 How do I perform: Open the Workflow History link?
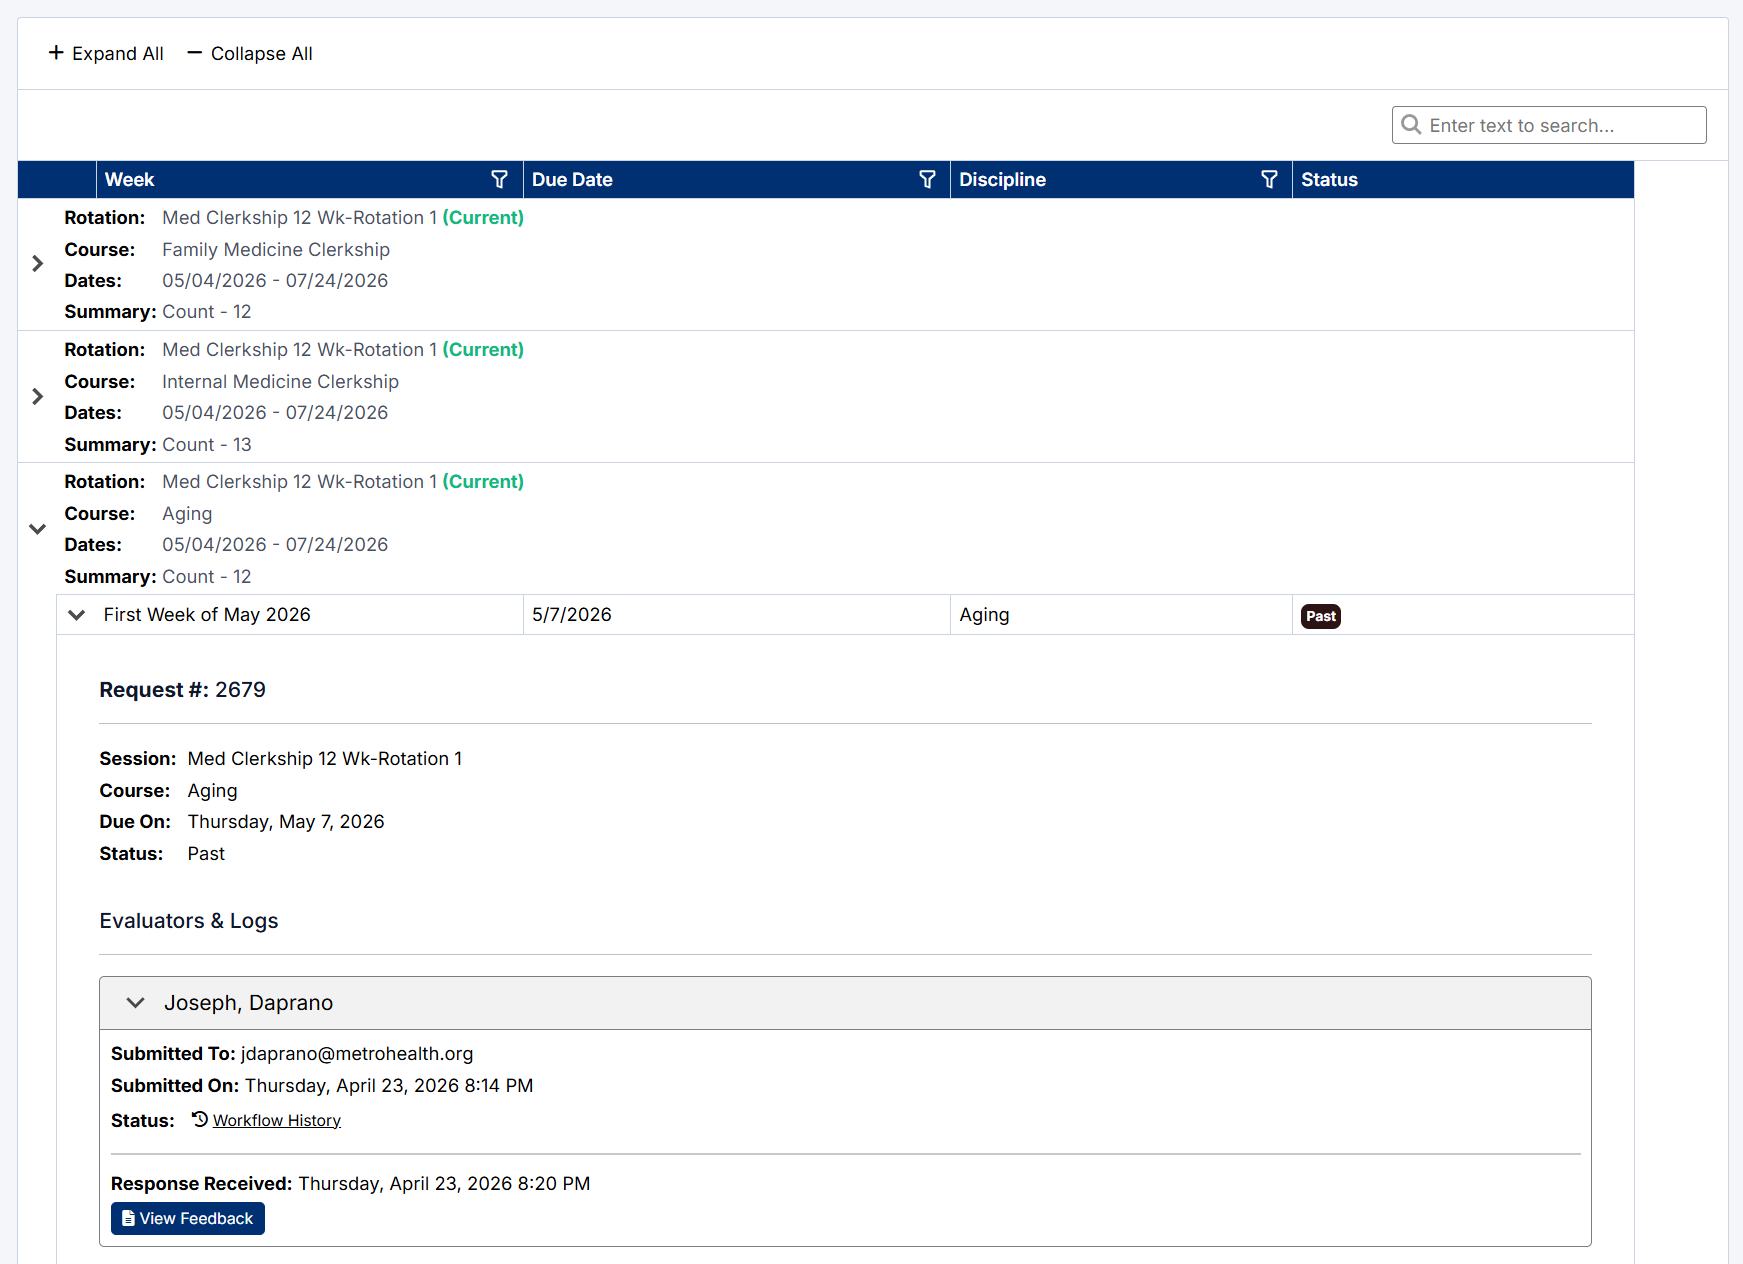tap(277, 1121)
